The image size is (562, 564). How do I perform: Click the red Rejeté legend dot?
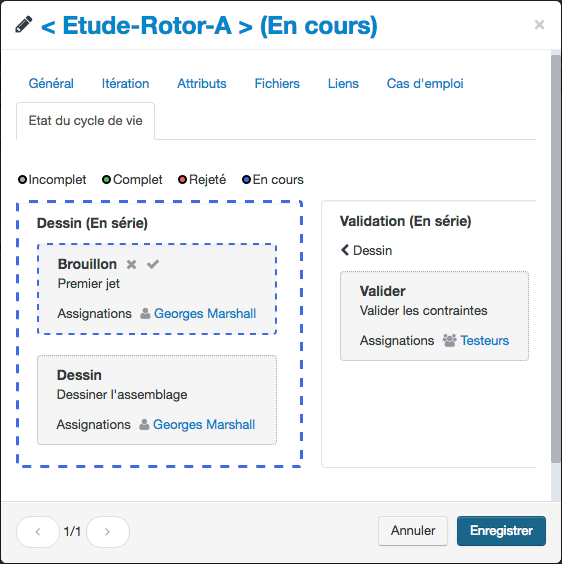(x=182, y=179)
